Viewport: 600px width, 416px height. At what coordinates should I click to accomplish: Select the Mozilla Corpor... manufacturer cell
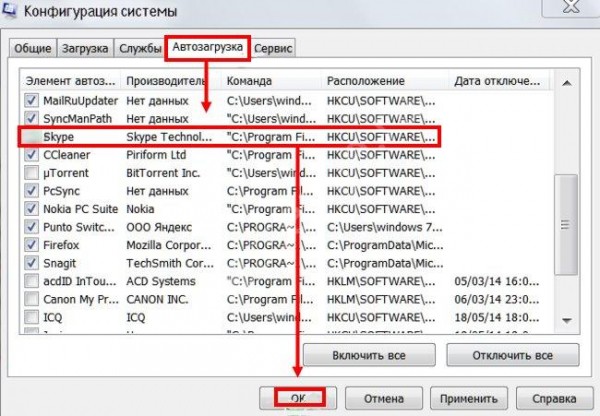click(169, 245)
